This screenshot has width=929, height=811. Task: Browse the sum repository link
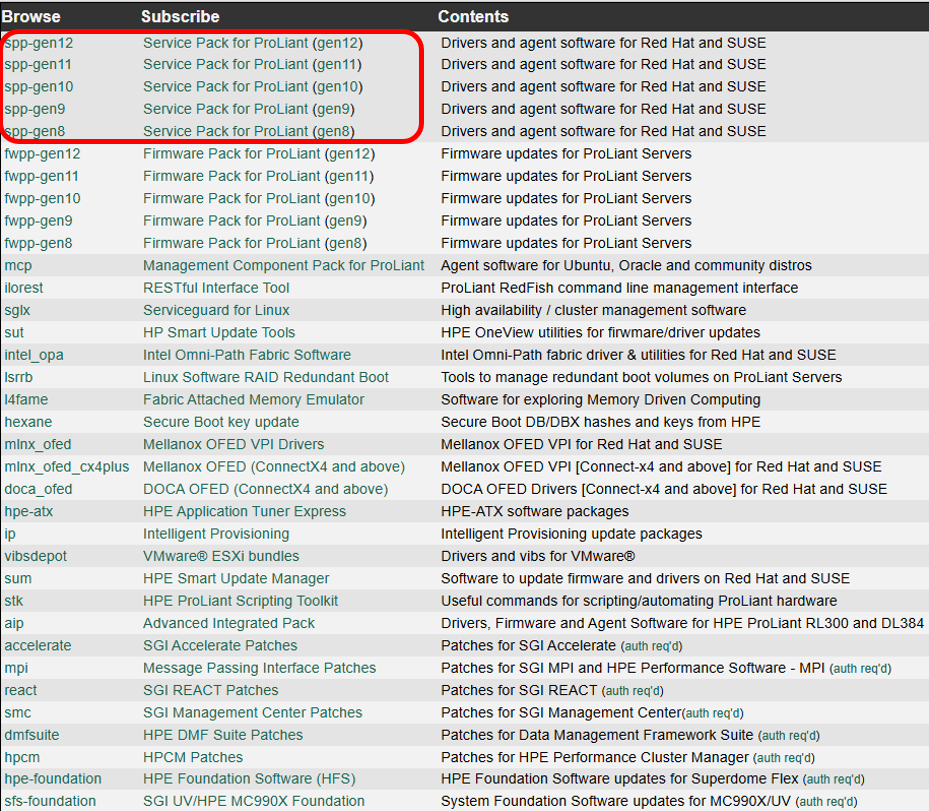point(18,579)
